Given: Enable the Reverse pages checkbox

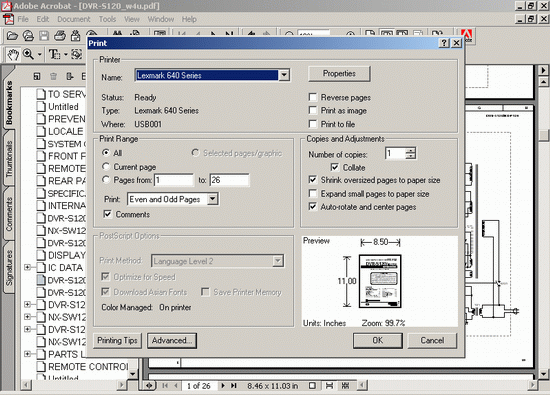Looking at the screenshot, I should tap(313, 97).
